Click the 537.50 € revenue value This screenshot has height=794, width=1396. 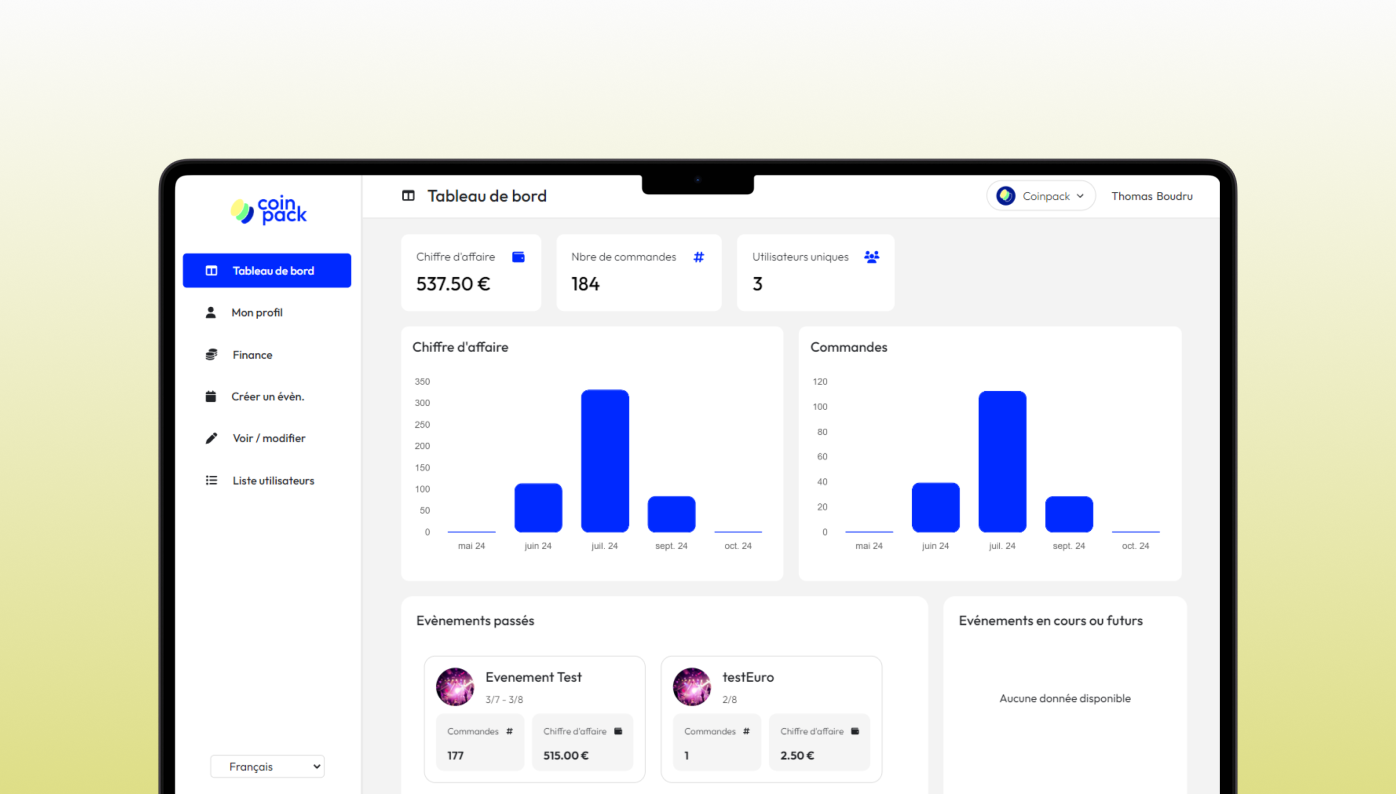click(453, 284)
